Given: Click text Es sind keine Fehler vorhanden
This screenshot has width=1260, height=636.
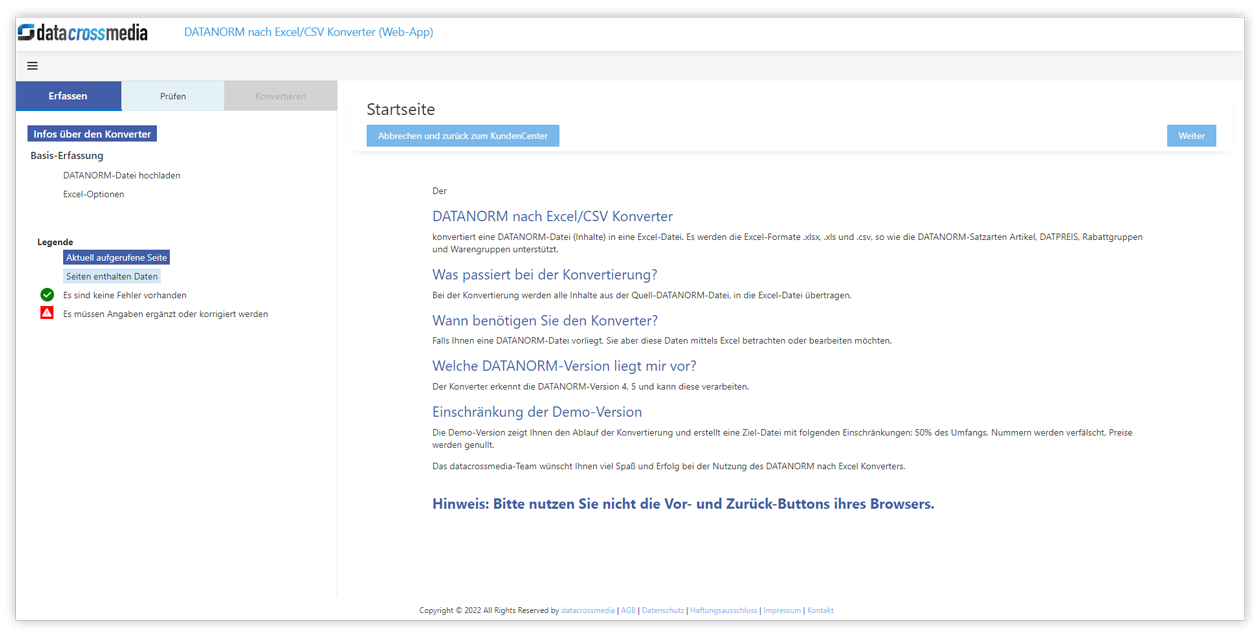Looking at the screenshot, I should [x=124, y=295].
